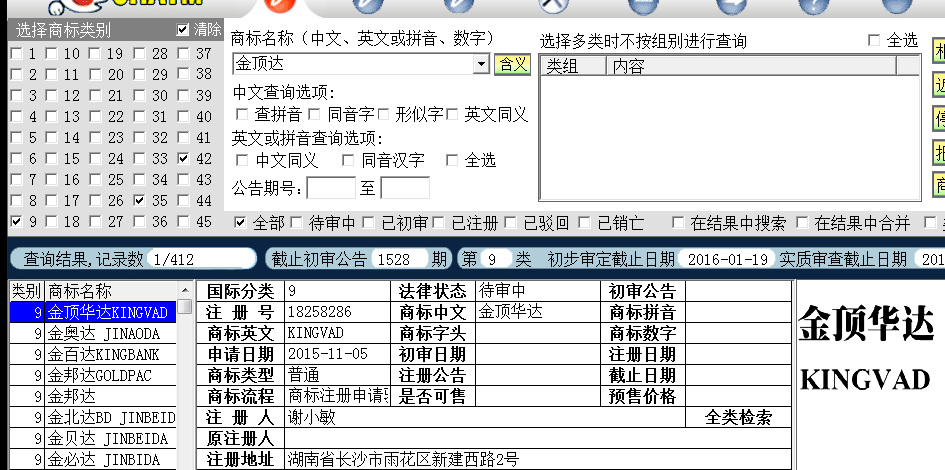
Task: Select result row 金邦达 without English name
Action: click(93, 396)
